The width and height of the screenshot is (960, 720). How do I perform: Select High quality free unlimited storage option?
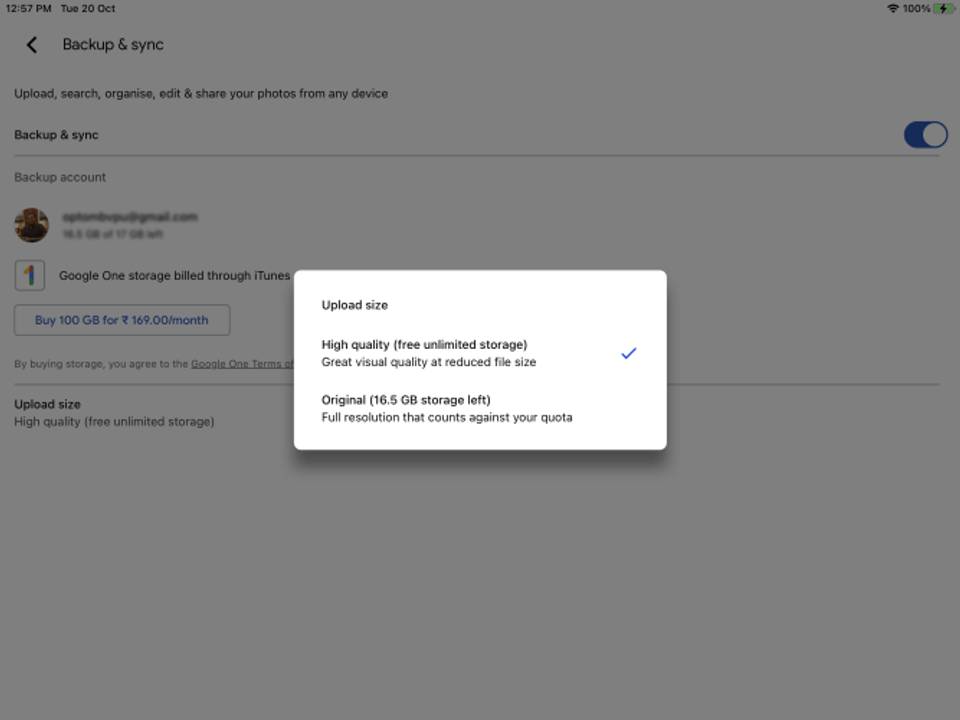click(480, 353)
